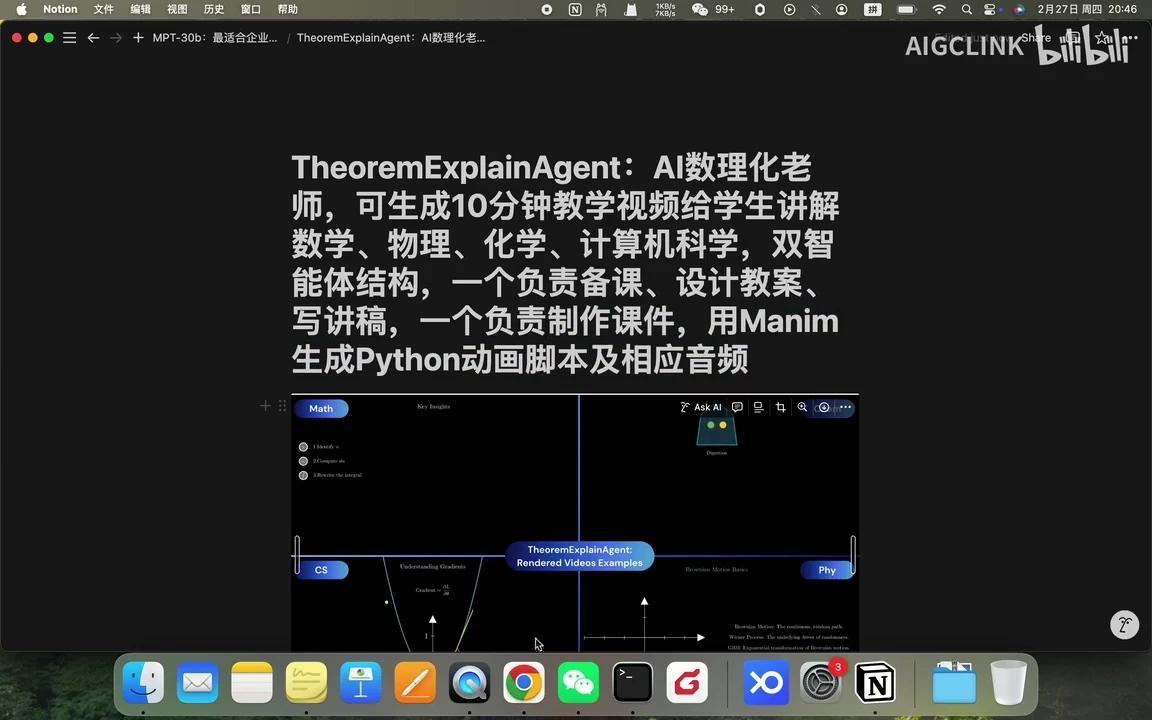The width and height of the screenshot is (1152, 720).
Task: Favorite this page using the star icon
Action: (x=1101, y=37)
